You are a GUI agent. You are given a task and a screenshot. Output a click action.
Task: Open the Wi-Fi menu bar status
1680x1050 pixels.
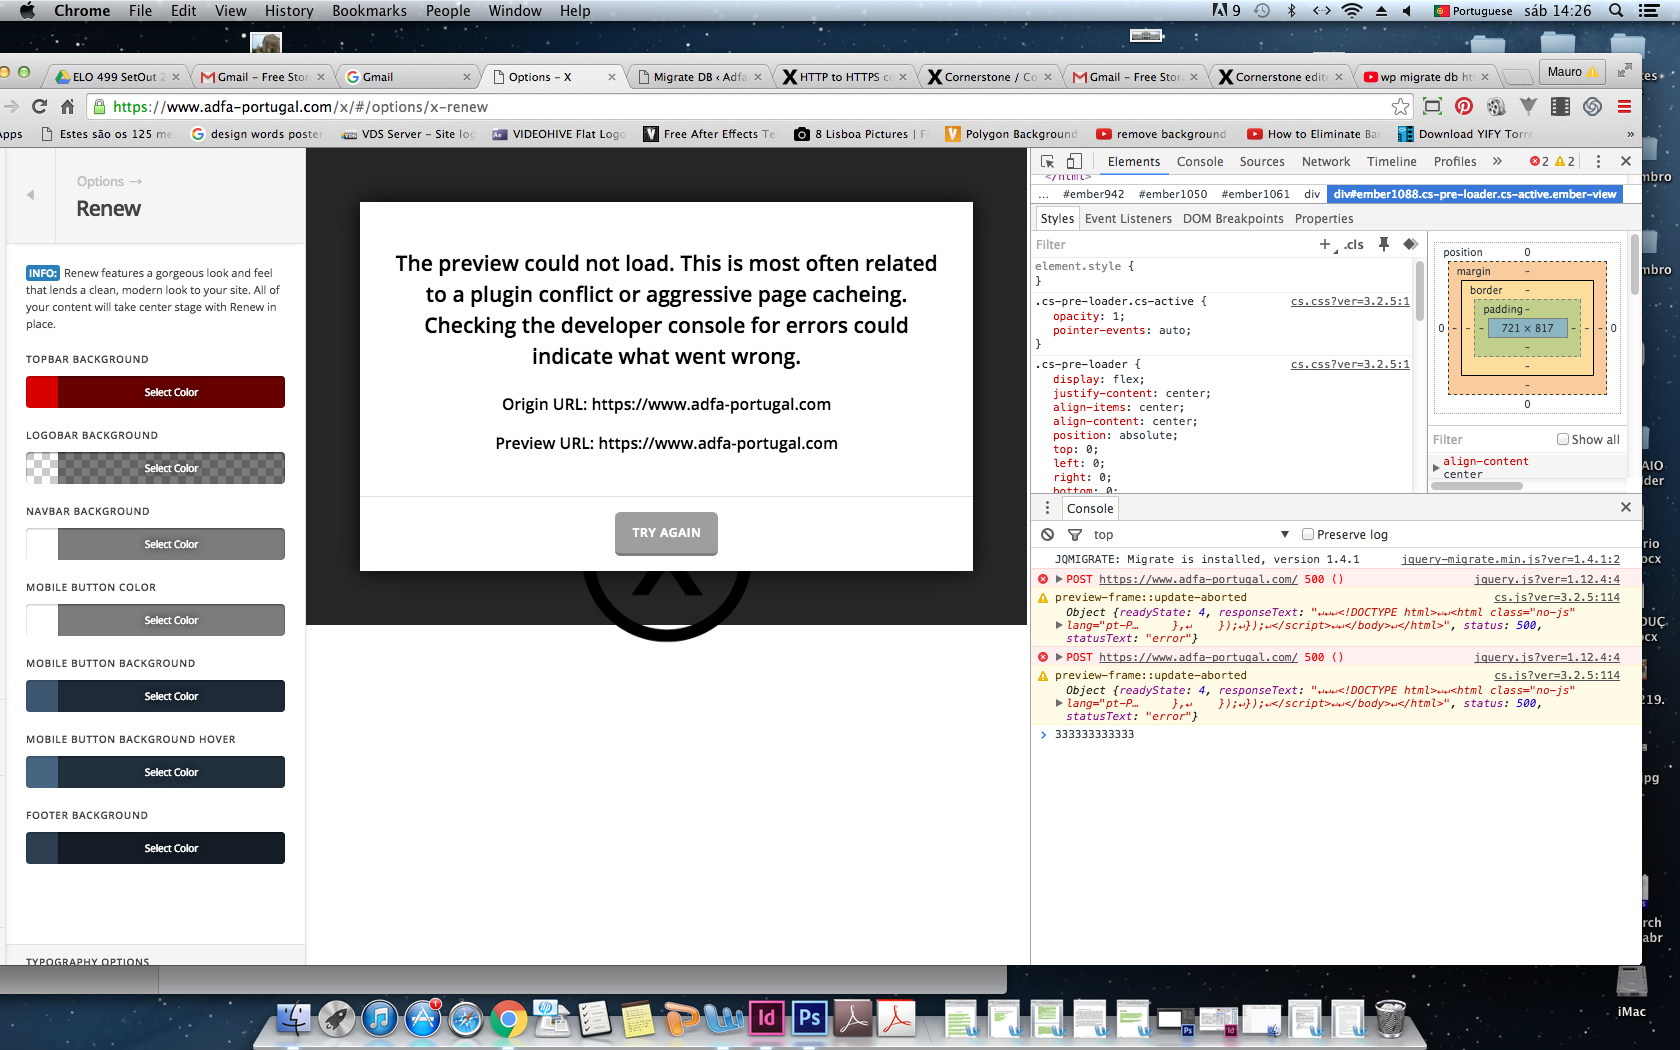(x=1352, y=11)
